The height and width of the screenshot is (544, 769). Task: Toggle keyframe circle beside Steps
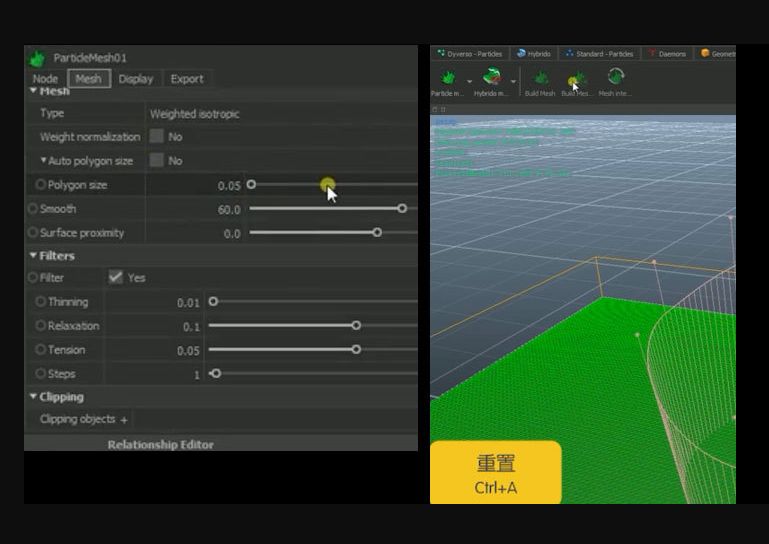point(41,373)
